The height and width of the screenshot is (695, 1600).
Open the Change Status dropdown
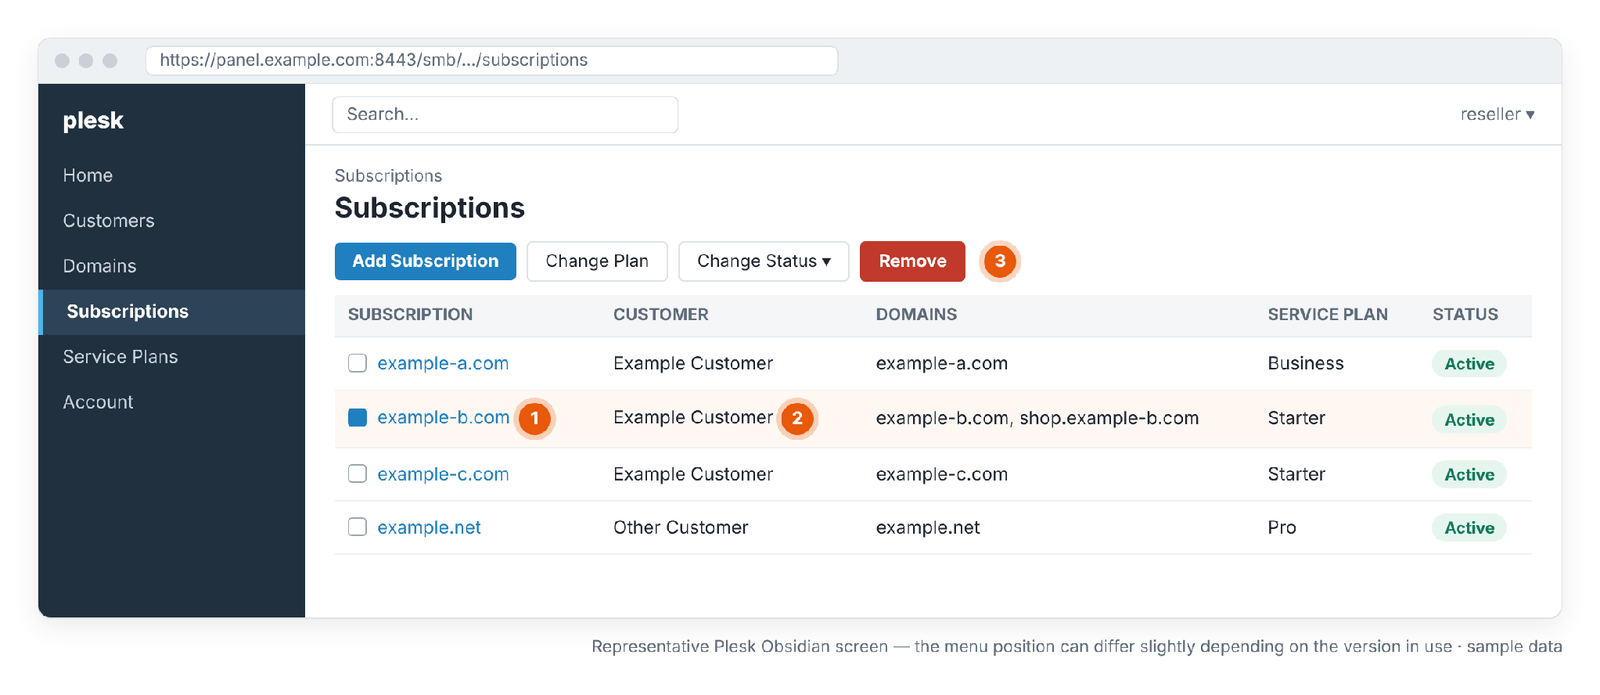point(764,261)
